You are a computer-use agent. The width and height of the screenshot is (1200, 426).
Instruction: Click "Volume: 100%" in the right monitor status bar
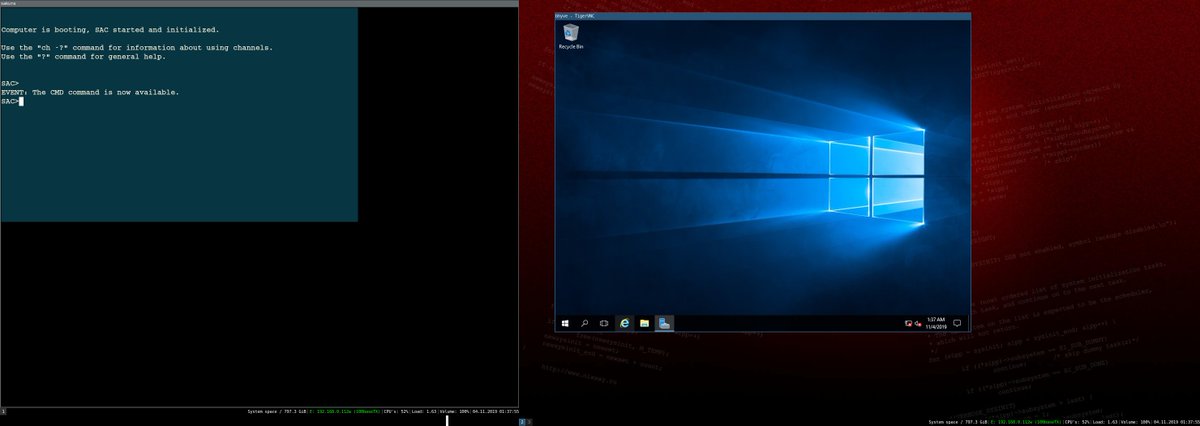point(1134,422)
